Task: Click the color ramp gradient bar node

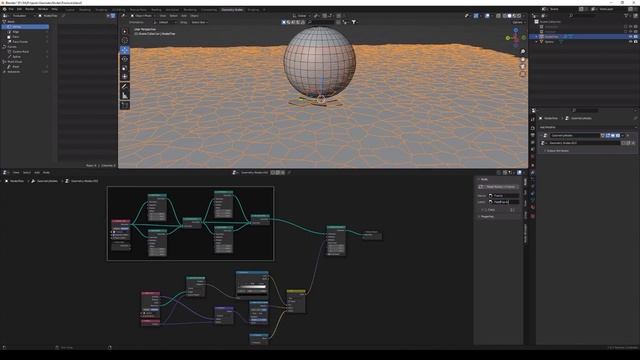Action: tap(252, 287)
